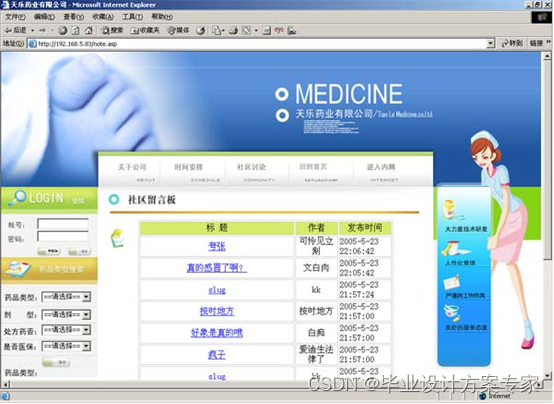This screenshot has width=554, height=404.
Task: Open the message titled 疯子
Action: [x=217, y=355]
